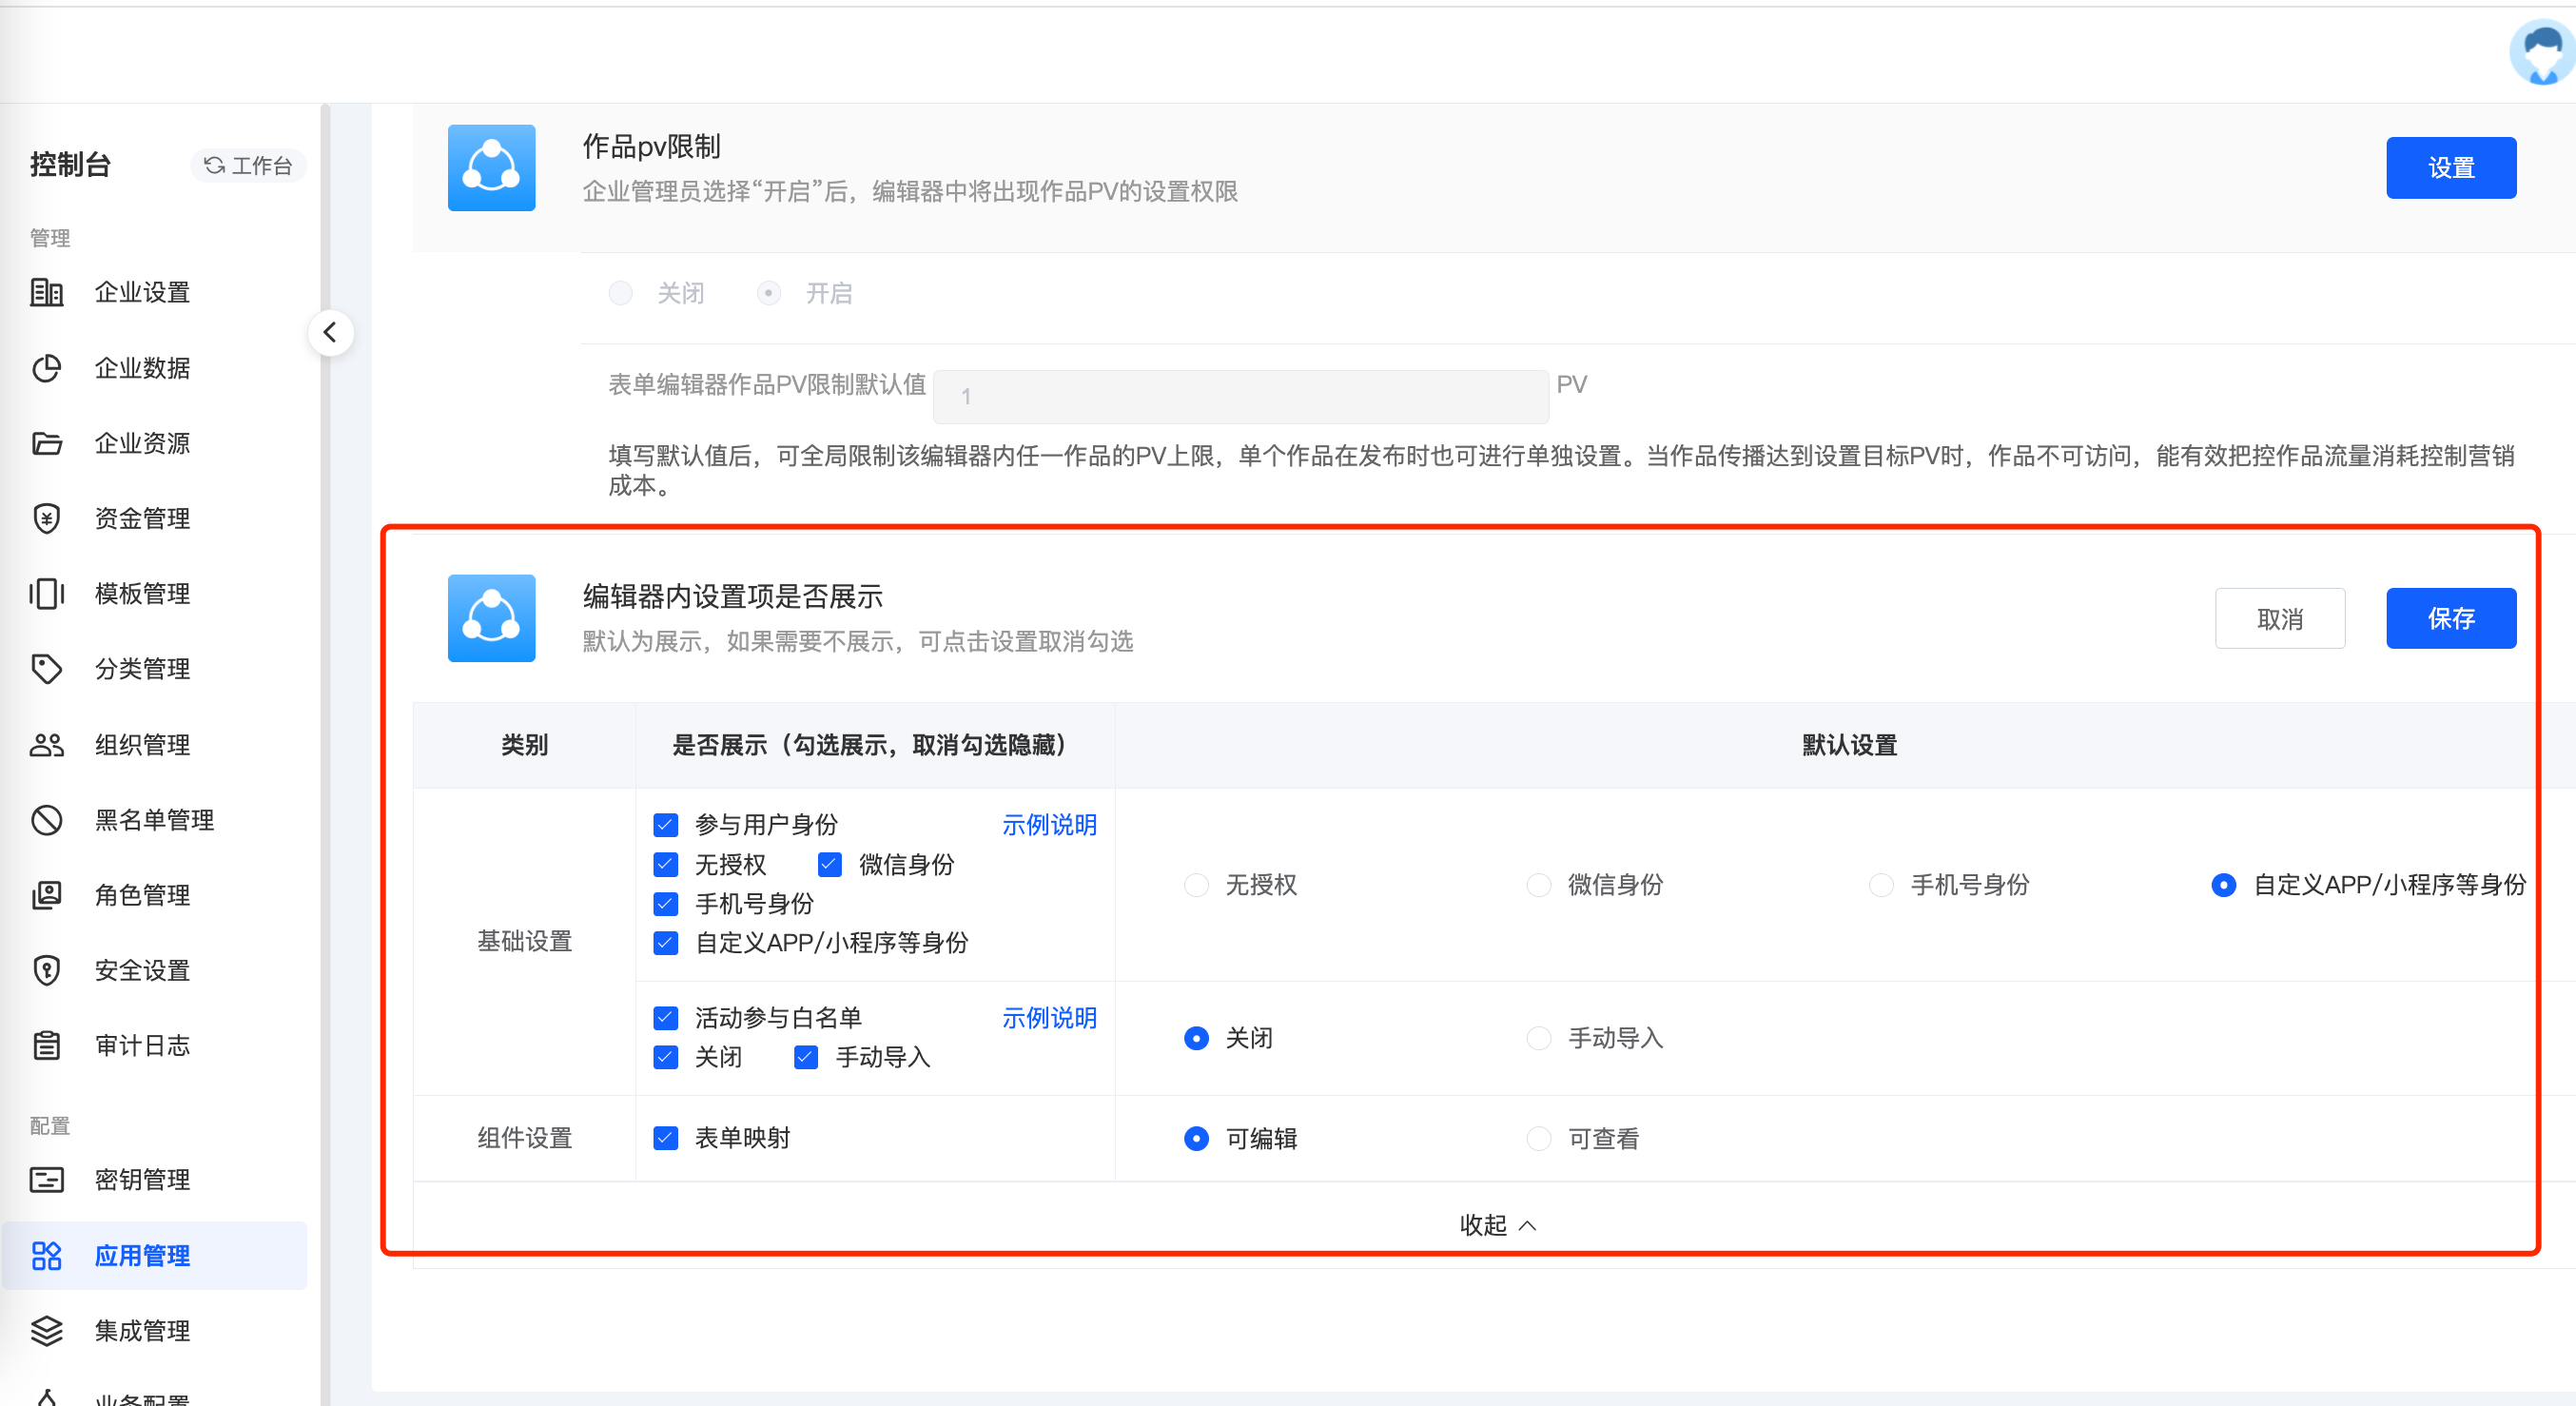Click the 分类管理 tag icon
The height and width of the screenshot is (1406, 2576).
46,668
